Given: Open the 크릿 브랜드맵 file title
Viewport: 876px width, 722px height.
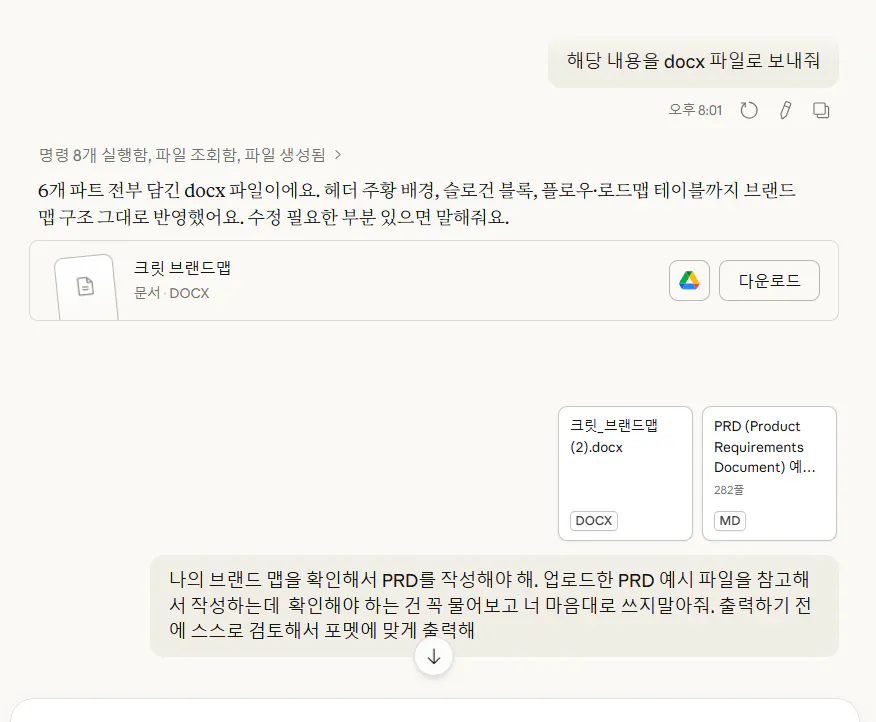Looking at the screenshot, I should pyautogui.click(x=182, y=268).
